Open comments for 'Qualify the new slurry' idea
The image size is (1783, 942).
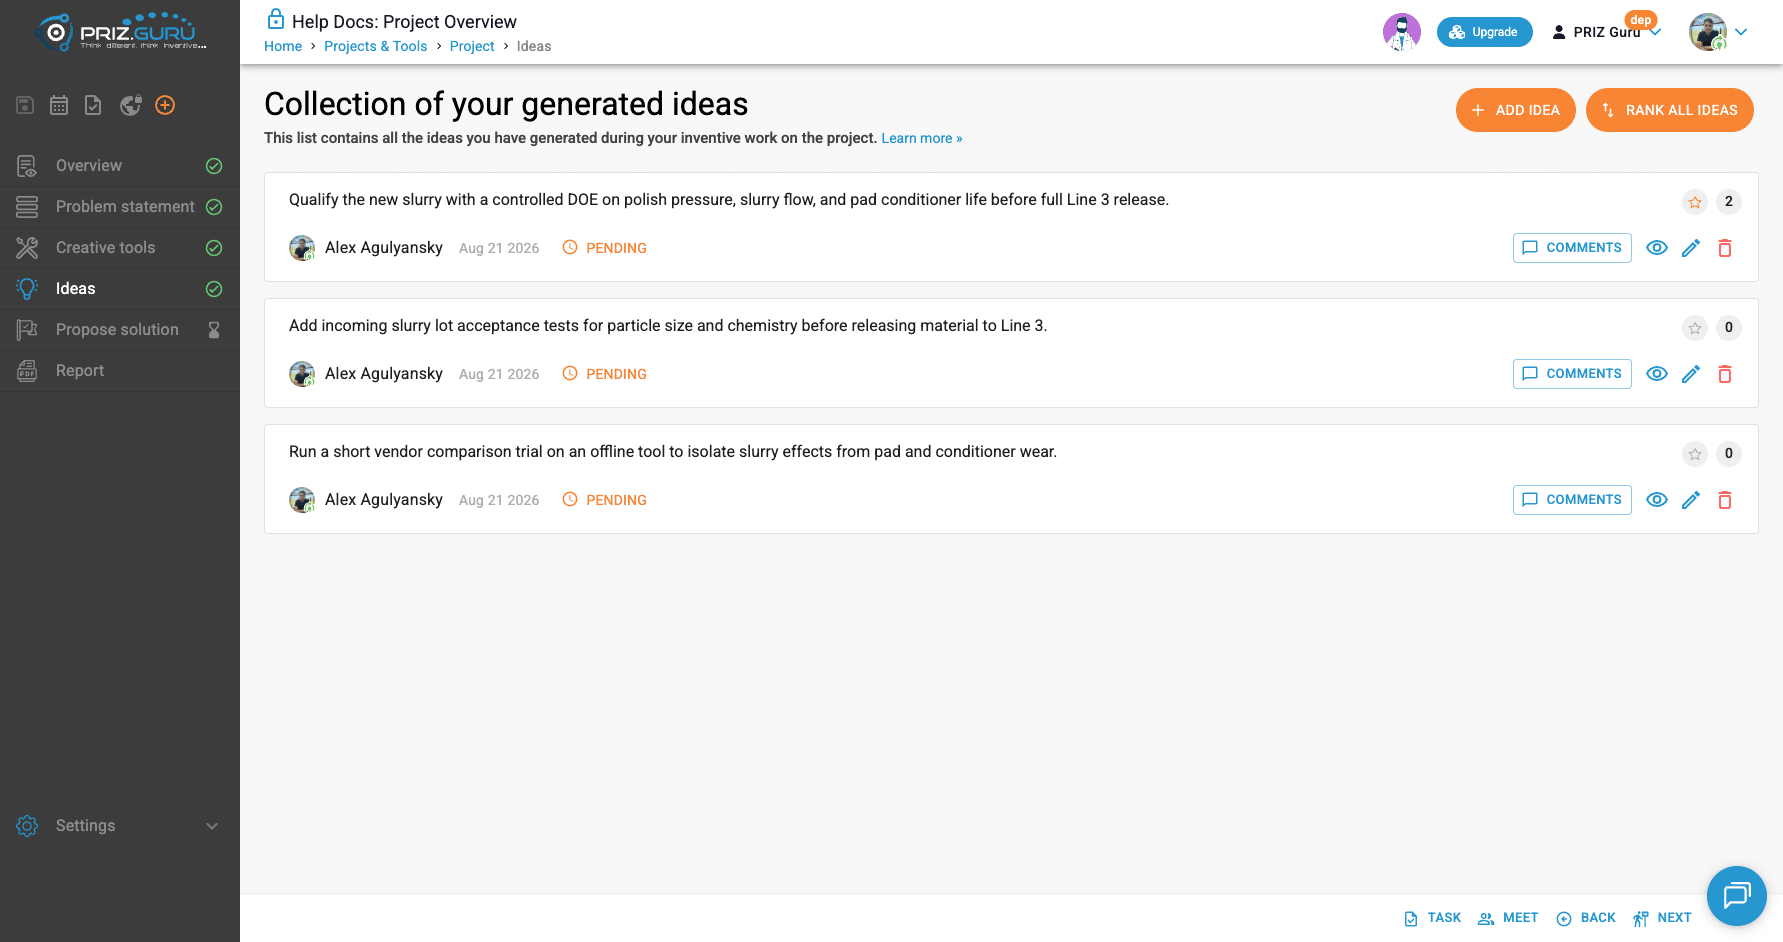pyautogui.click(x=1572, y=248)
